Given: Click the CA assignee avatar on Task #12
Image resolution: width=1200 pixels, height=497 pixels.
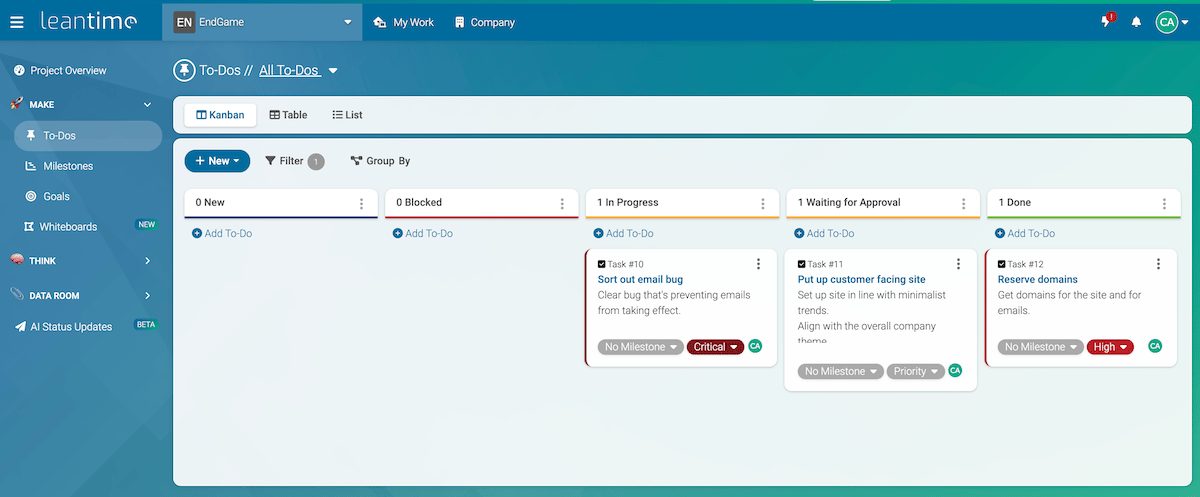Looking at the screenshot, I should tap(1155, 346).
